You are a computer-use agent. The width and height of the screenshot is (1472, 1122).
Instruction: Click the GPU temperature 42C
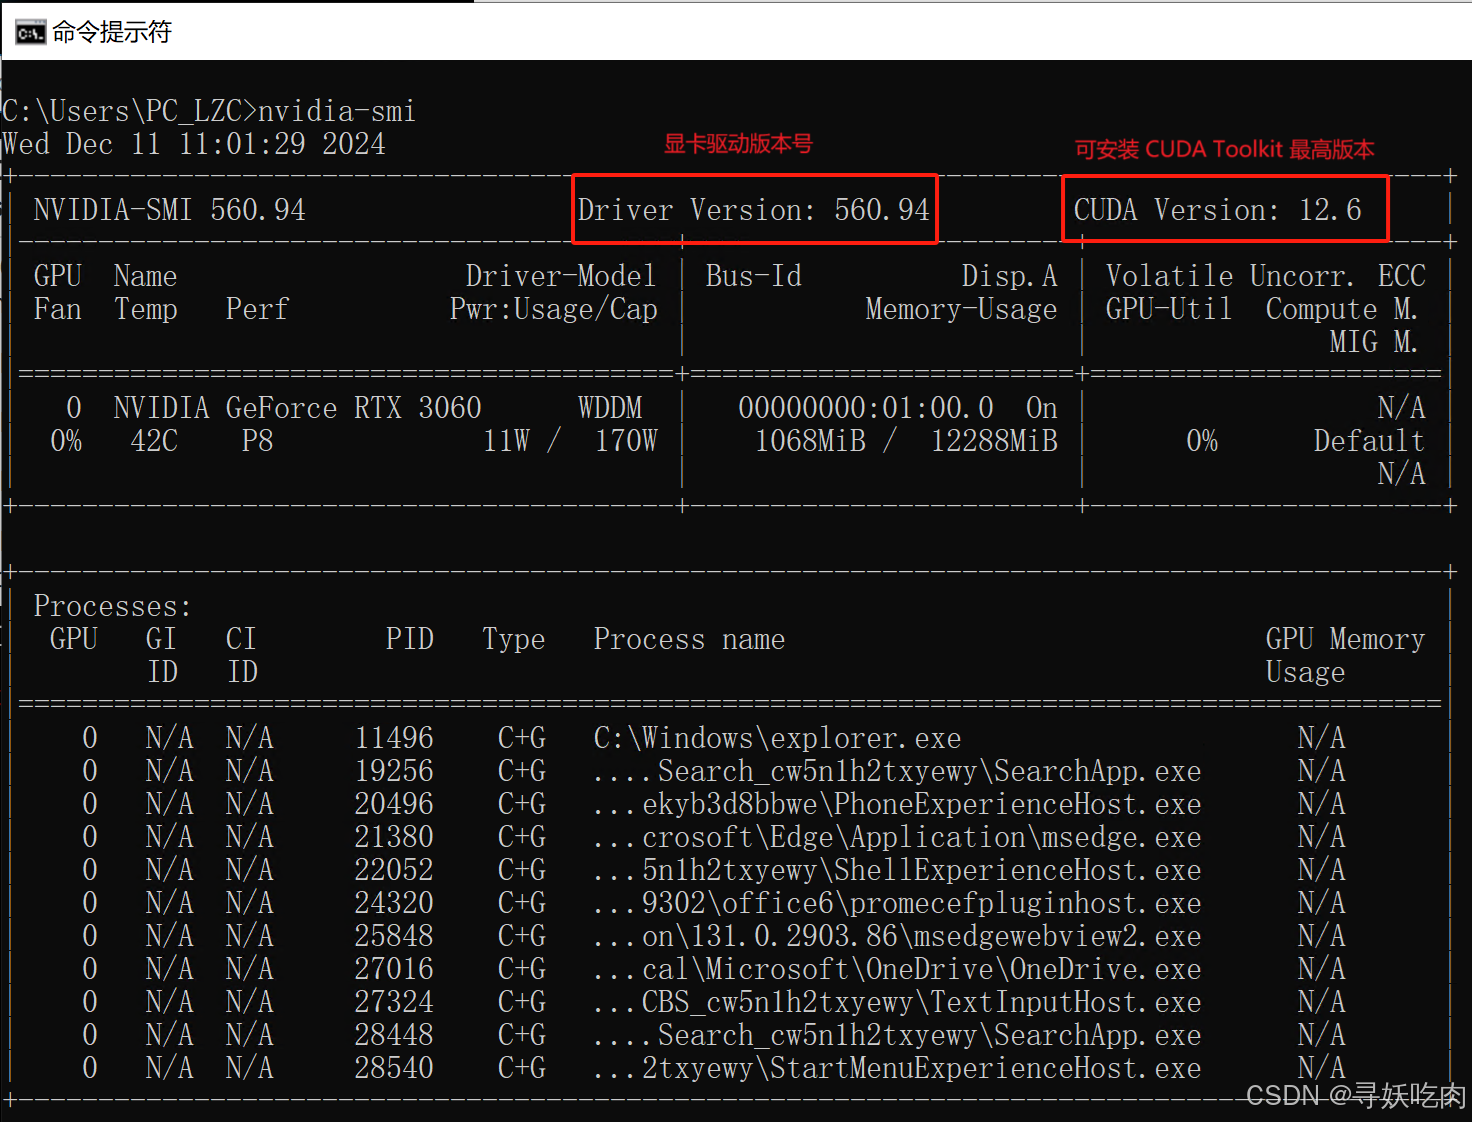click(154, 441)
